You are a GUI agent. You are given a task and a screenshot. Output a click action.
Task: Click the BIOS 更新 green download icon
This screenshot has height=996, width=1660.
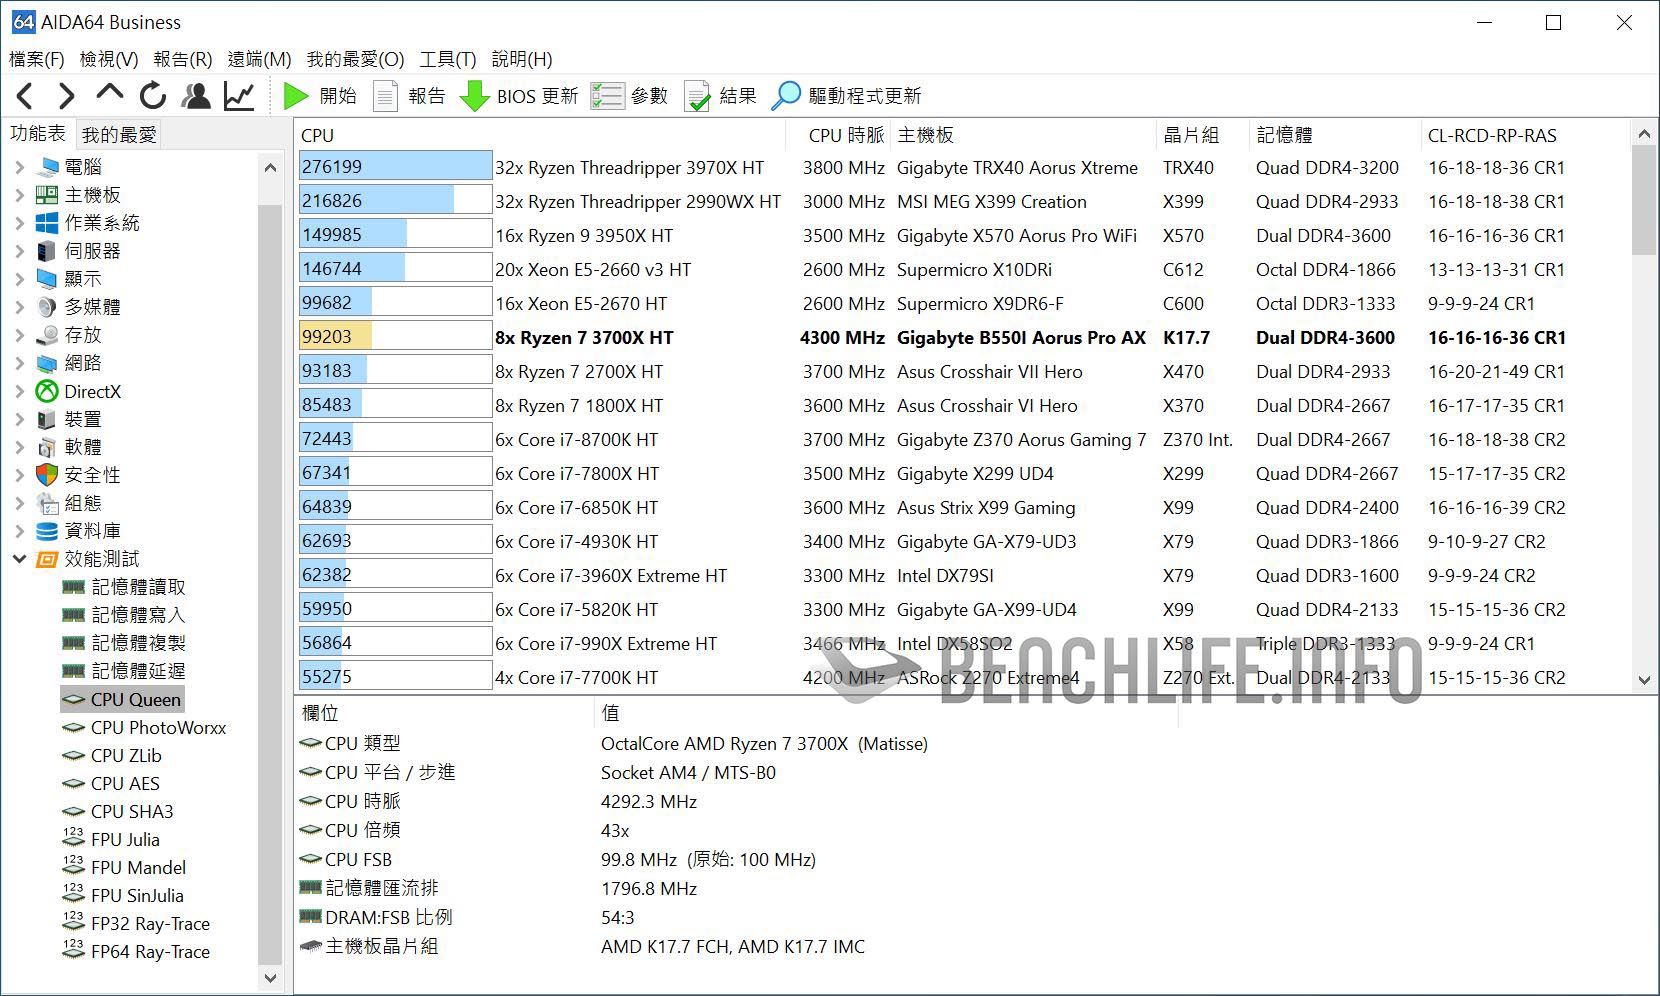pyautogui.click(x=474, y=96)
